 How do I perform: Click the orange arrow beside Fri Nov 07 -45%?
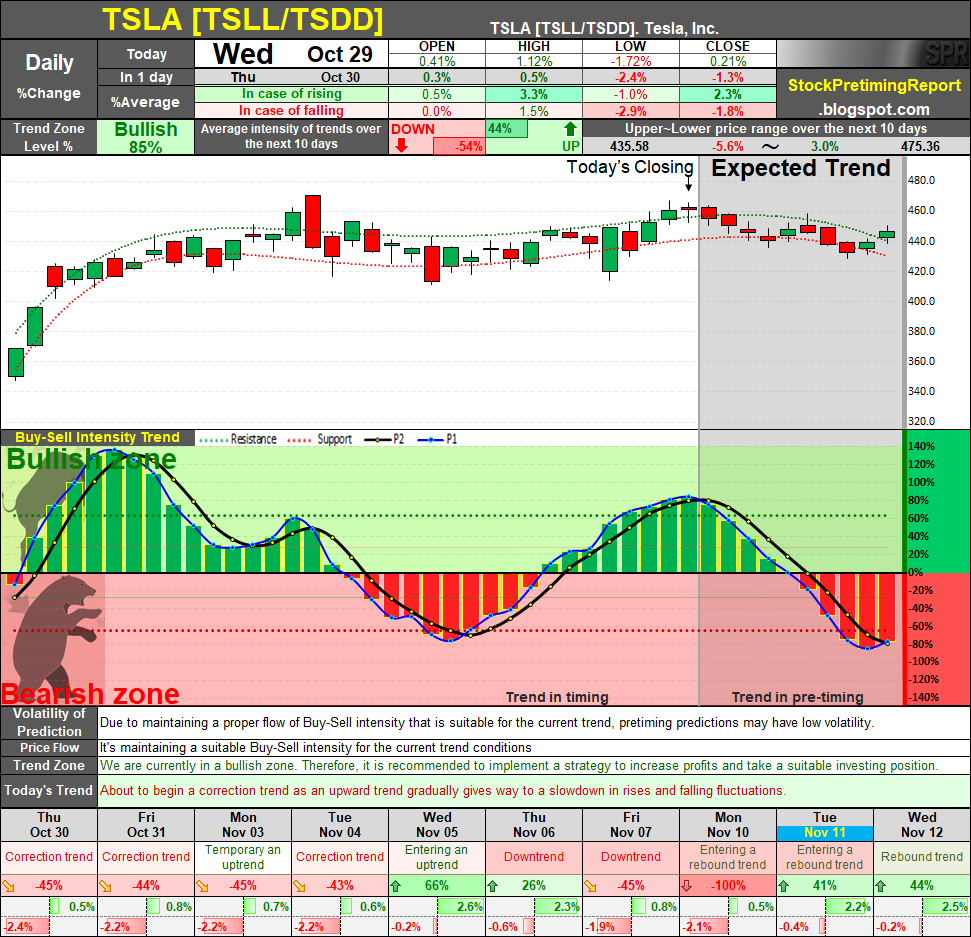click(590, 886)
